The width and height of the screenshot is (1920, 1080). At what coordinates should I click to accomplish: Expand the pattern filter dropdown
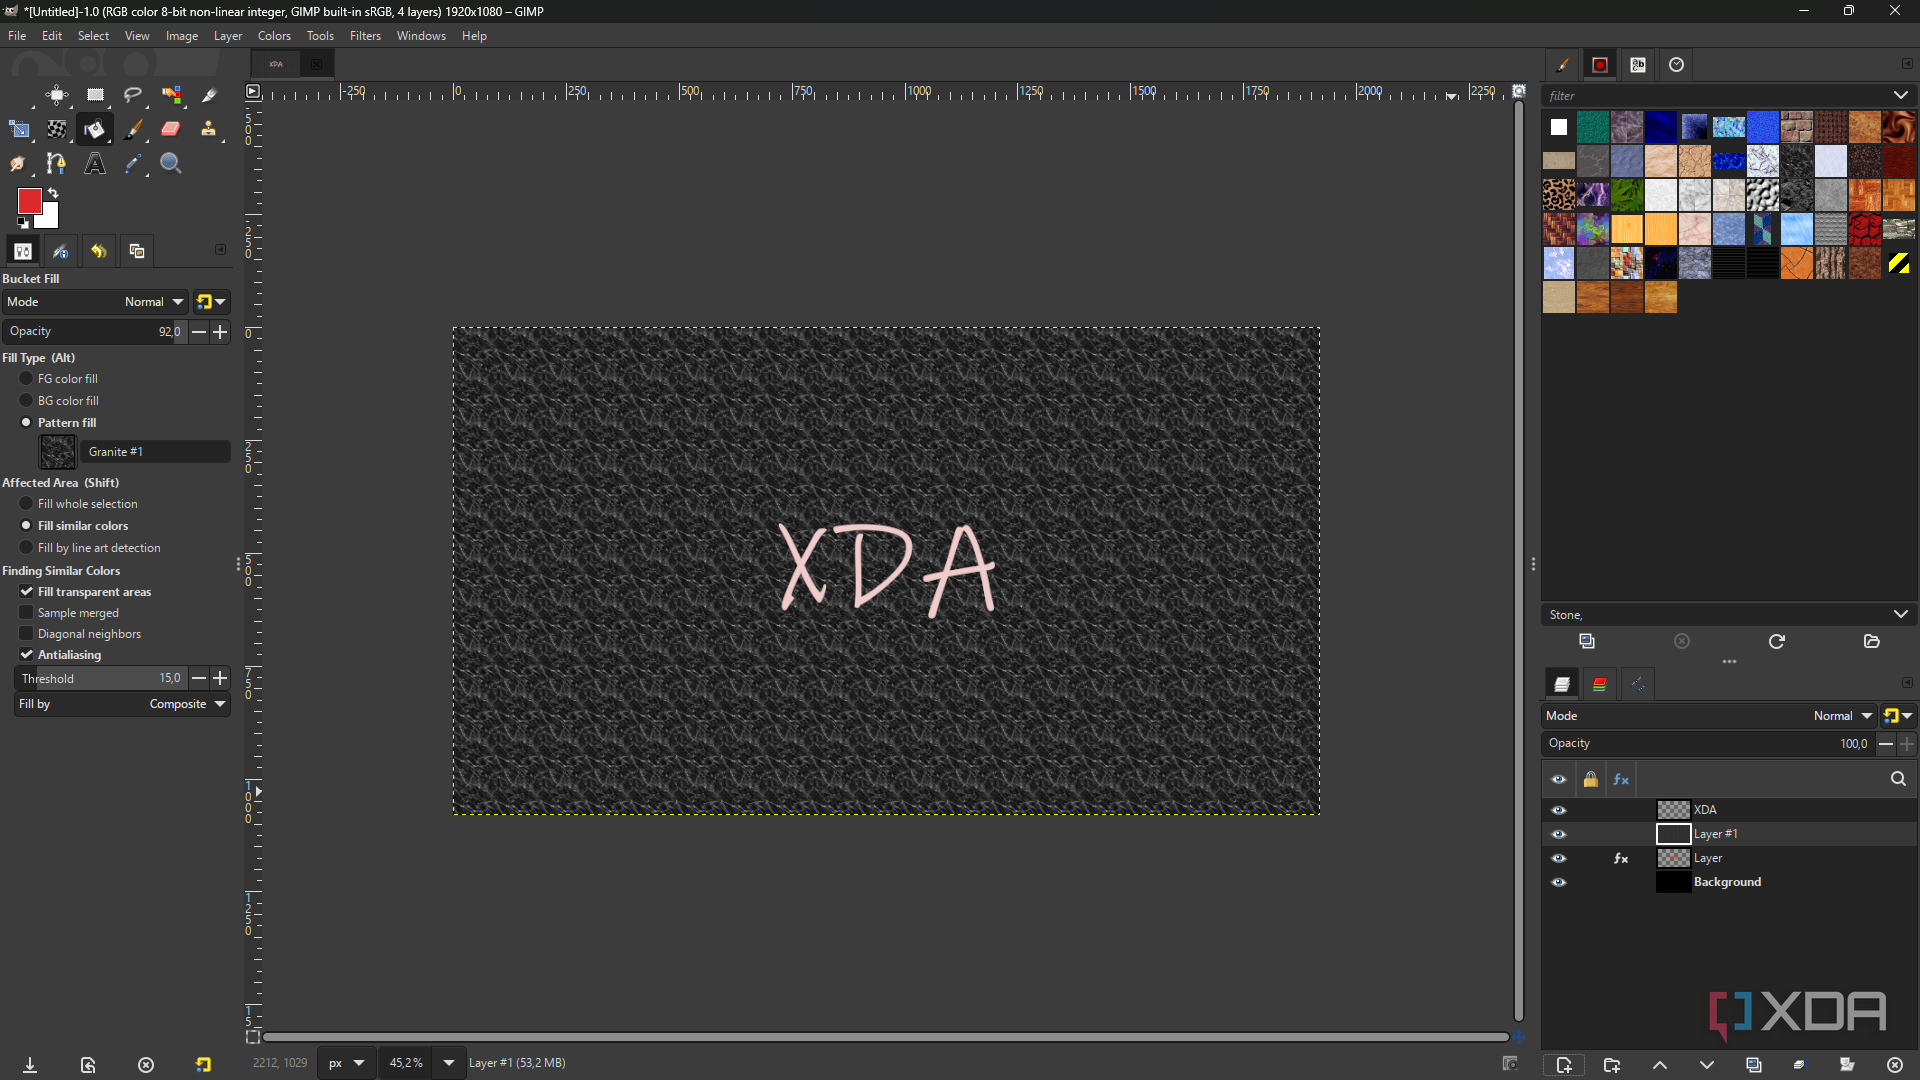pos(1900,95)
